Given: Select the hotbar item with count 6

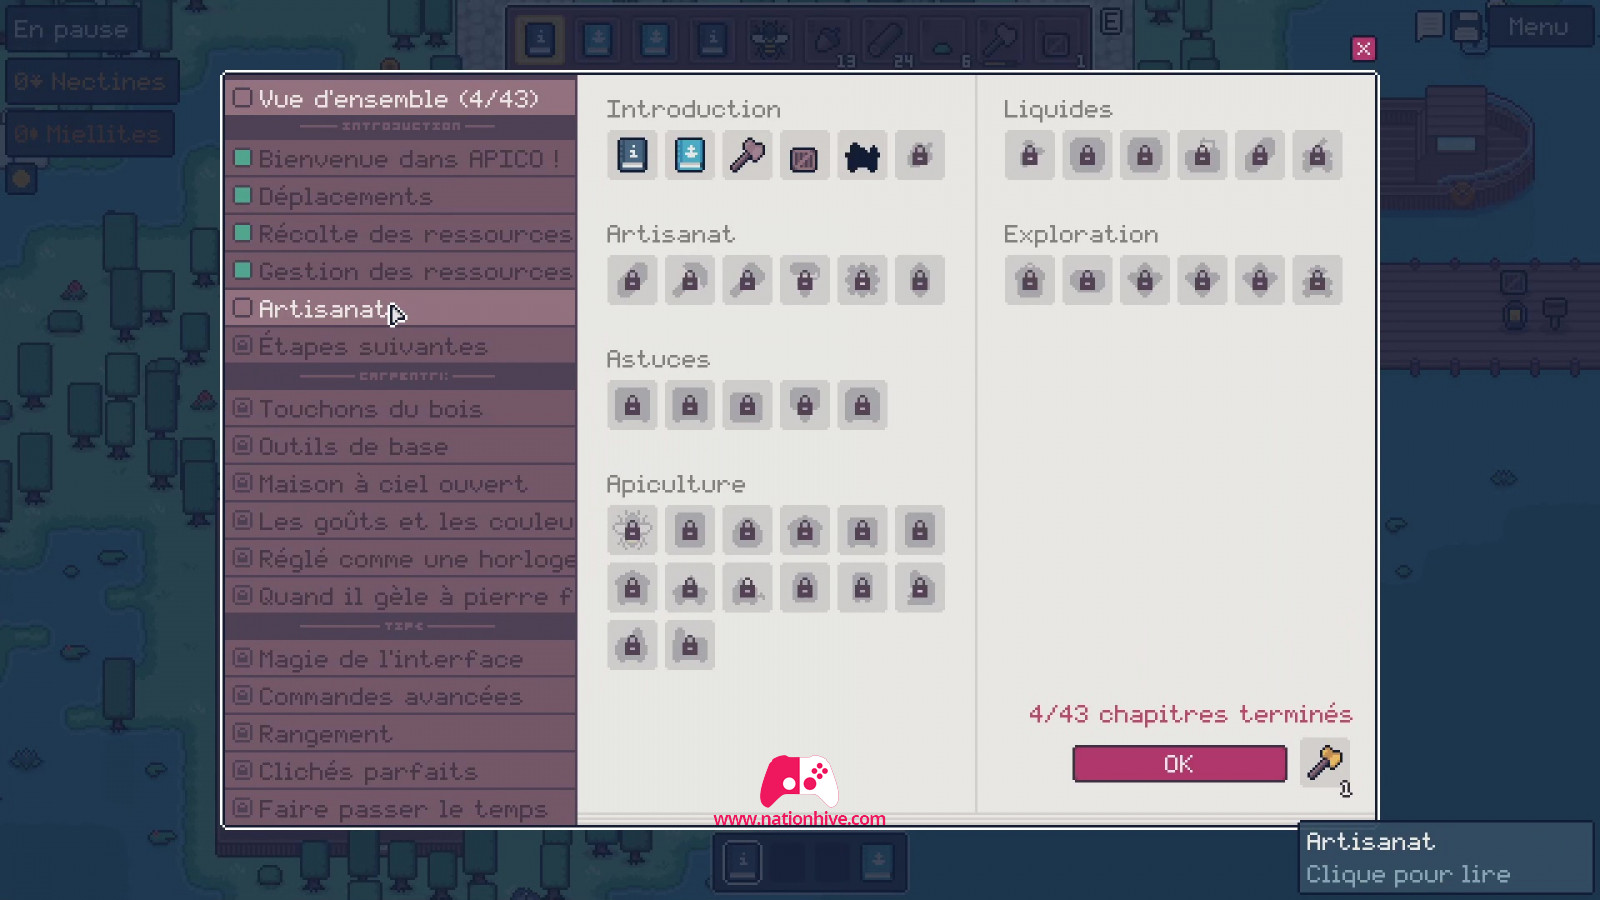Looking at the screenshot, I should [x=943, y=41].
